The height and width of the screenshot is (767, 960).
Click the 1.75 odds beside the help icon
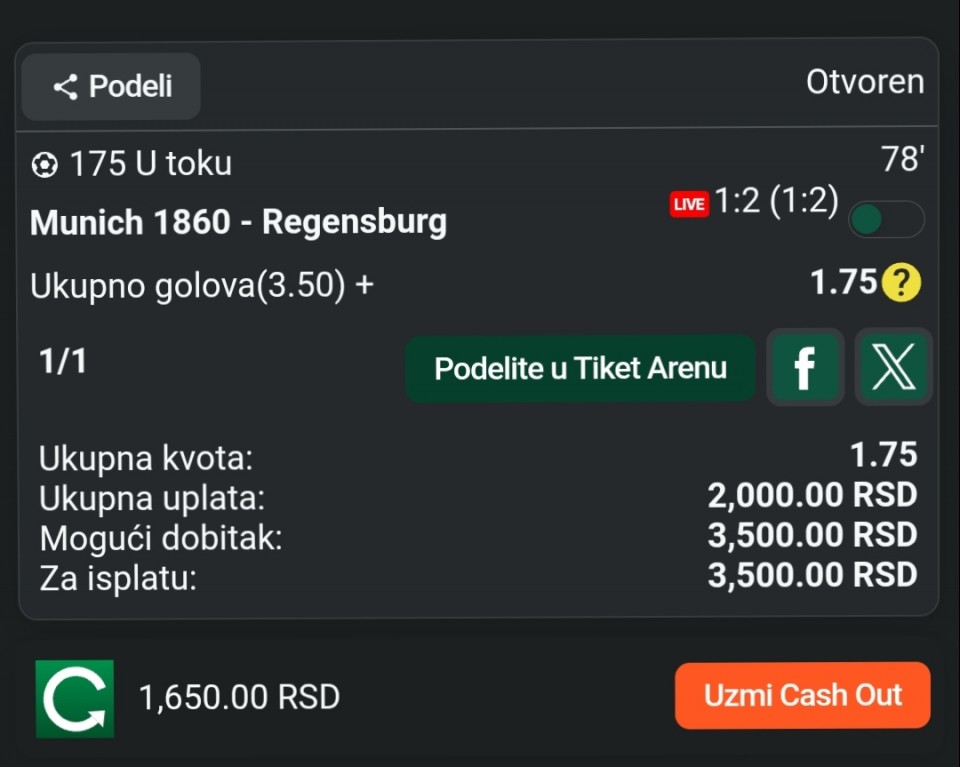coord(843,283)
